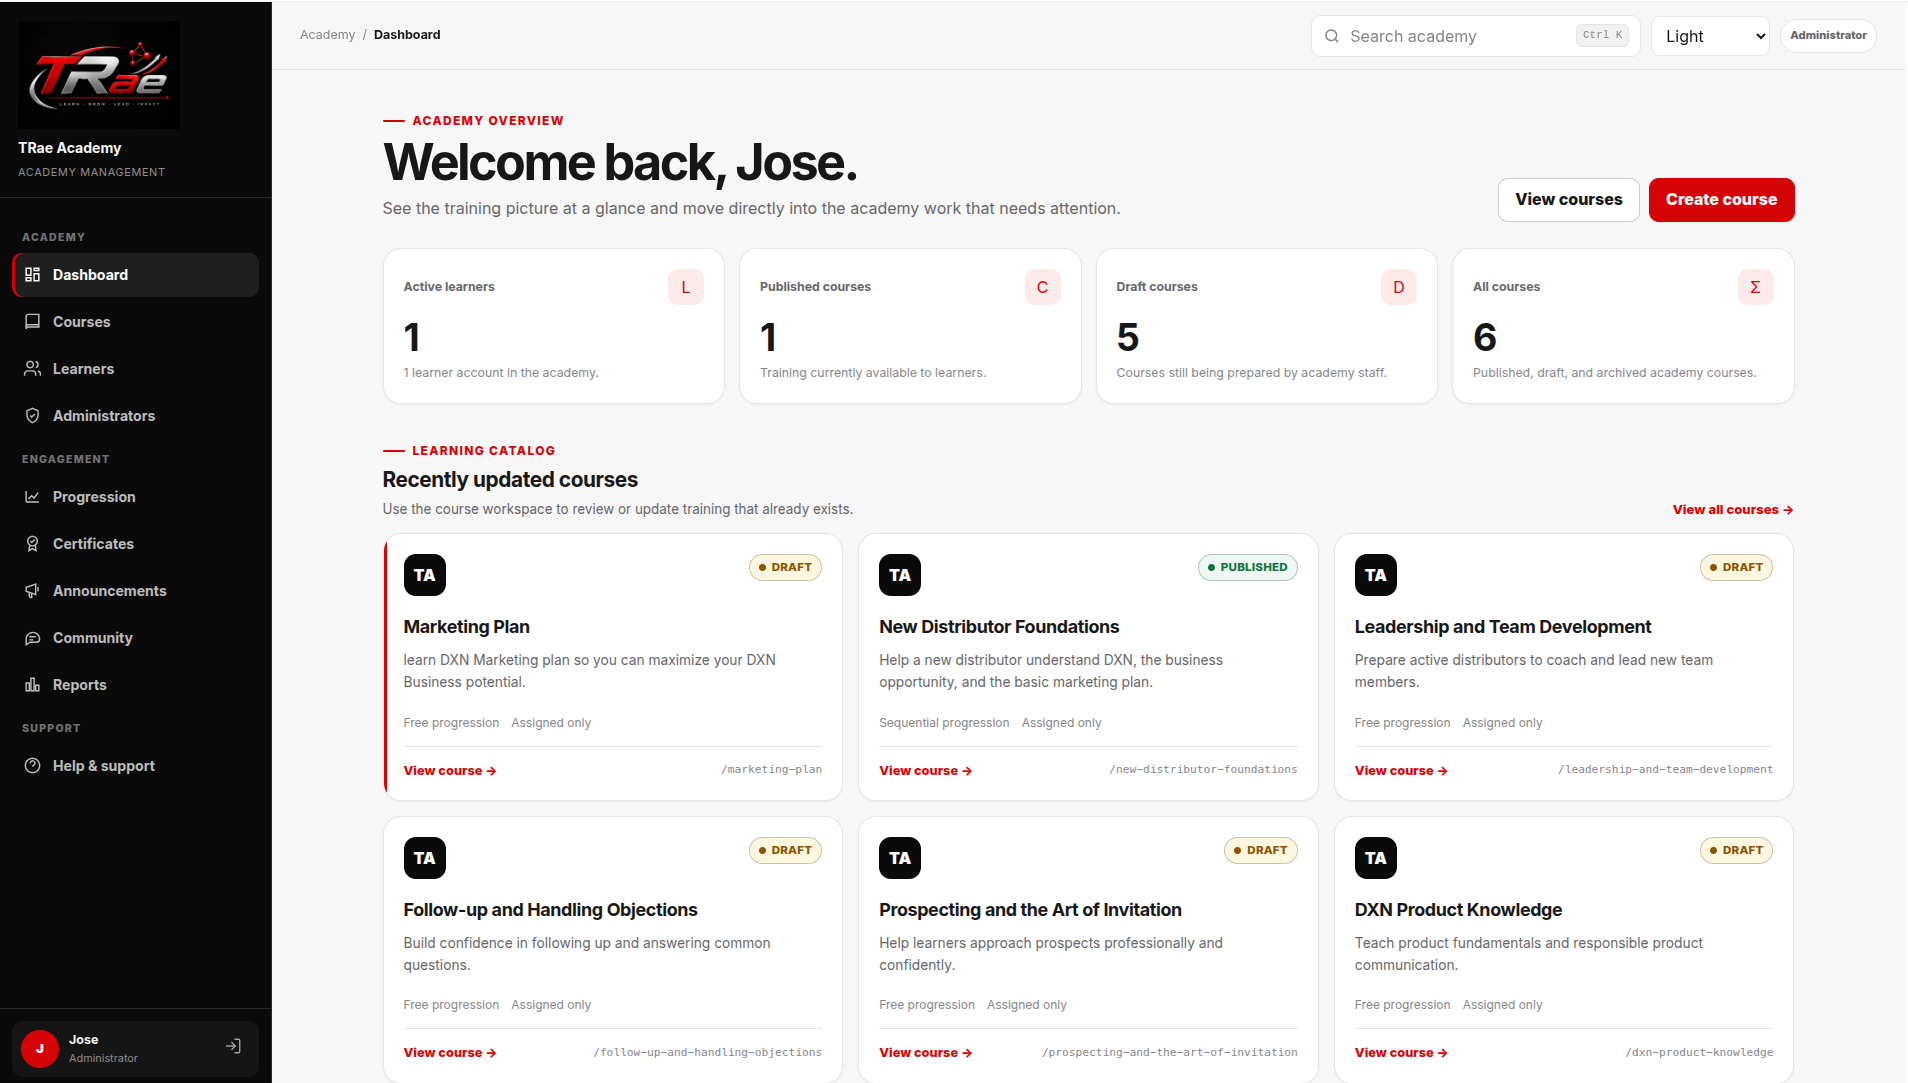
Task: Click the View courses button
Action: pyautogui.click(x=1568, y=200)
